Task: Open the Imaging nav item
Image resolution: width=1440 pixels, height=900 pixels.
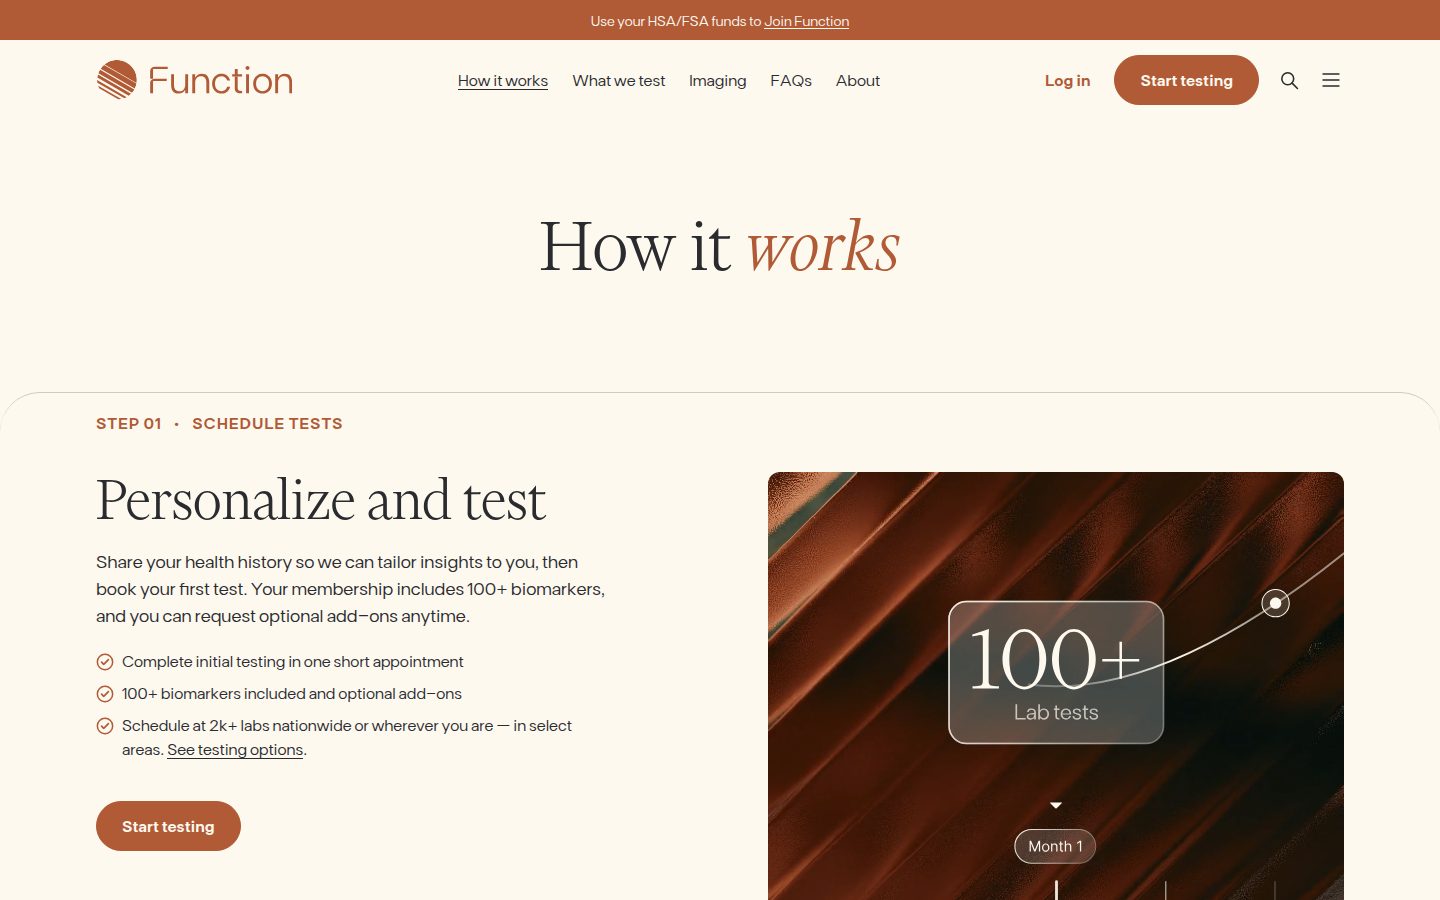Action: [717, 81]
